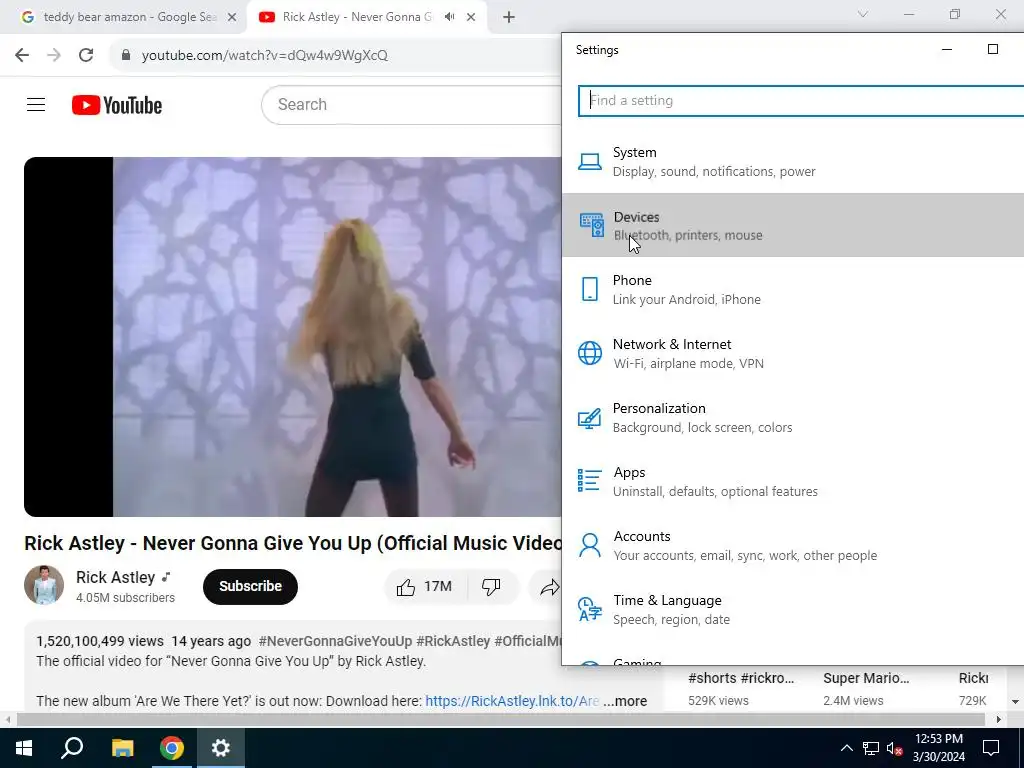Open Apps settings category
The image size is (1024, 768).
coord(793,481)
